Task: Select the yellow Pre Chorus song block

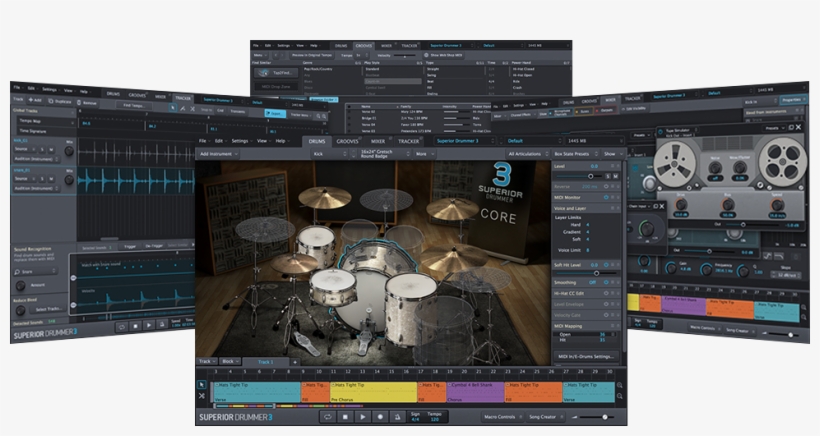Action: [373, 392]
